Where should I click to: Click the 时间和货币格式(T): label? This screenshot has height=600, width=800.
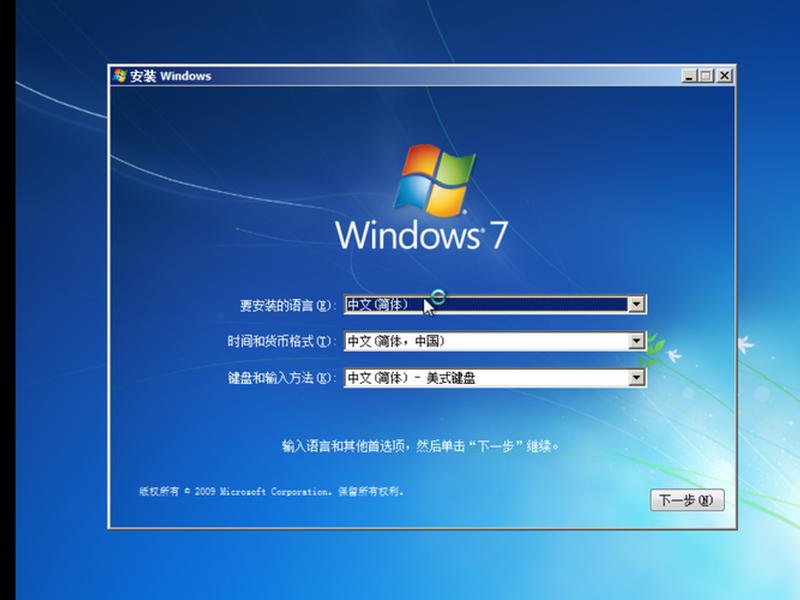click(x=282, y=341)
